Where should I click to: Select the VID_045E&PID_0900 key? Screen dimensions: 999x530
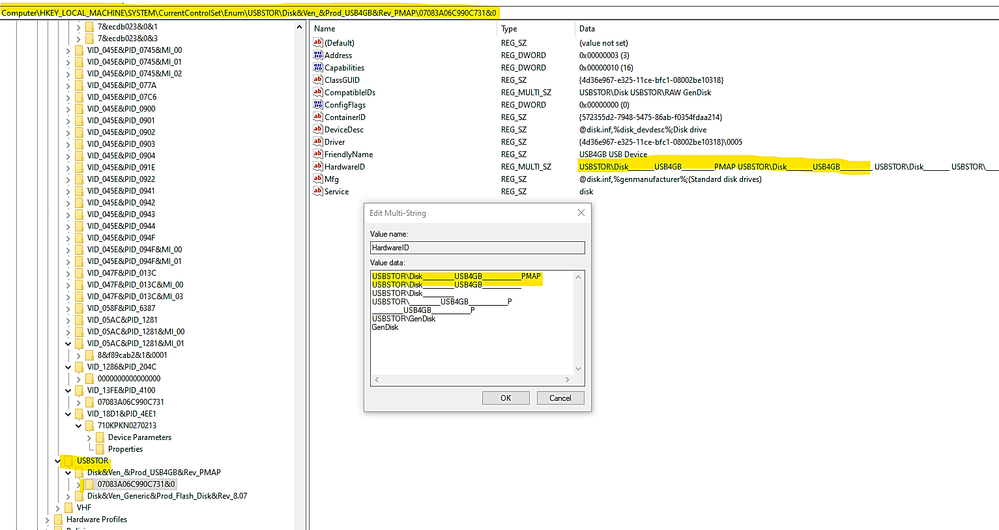121,109
